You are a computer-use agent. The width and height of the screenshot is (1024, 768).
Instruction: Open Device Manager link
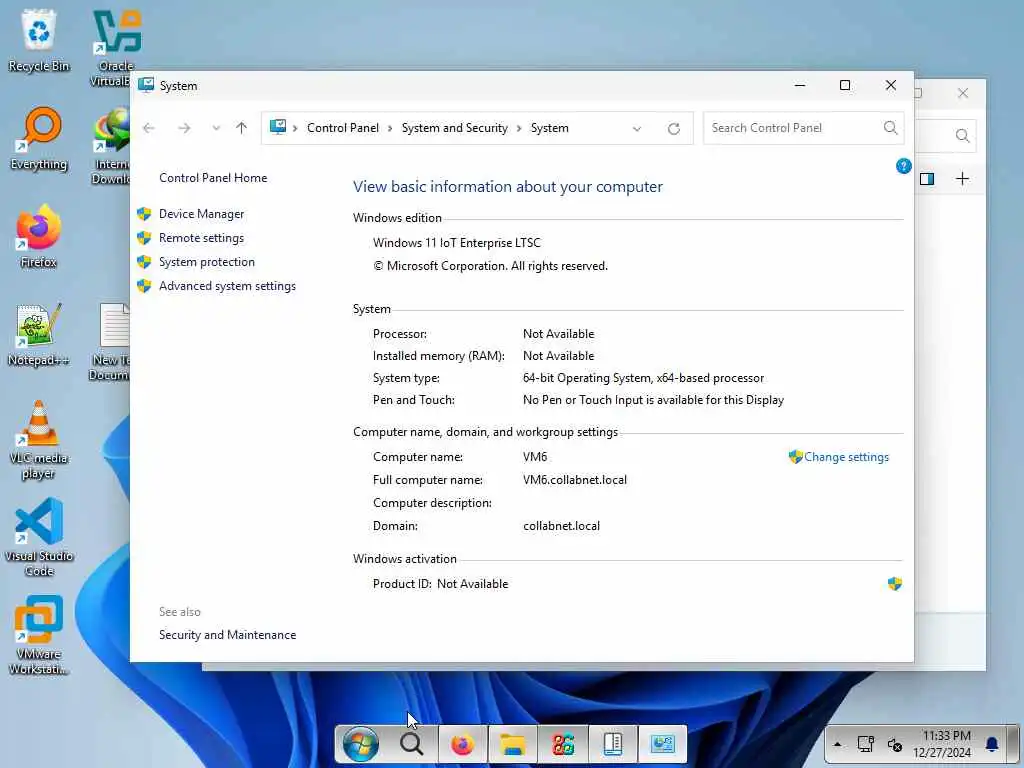coord(201,214)
